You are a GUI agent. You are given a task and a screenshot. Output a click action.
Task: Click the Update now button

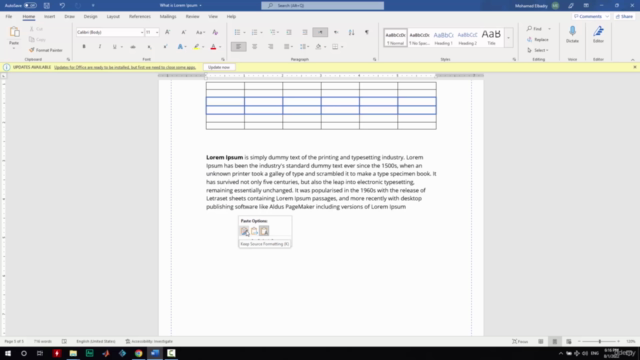click(219, 67)
